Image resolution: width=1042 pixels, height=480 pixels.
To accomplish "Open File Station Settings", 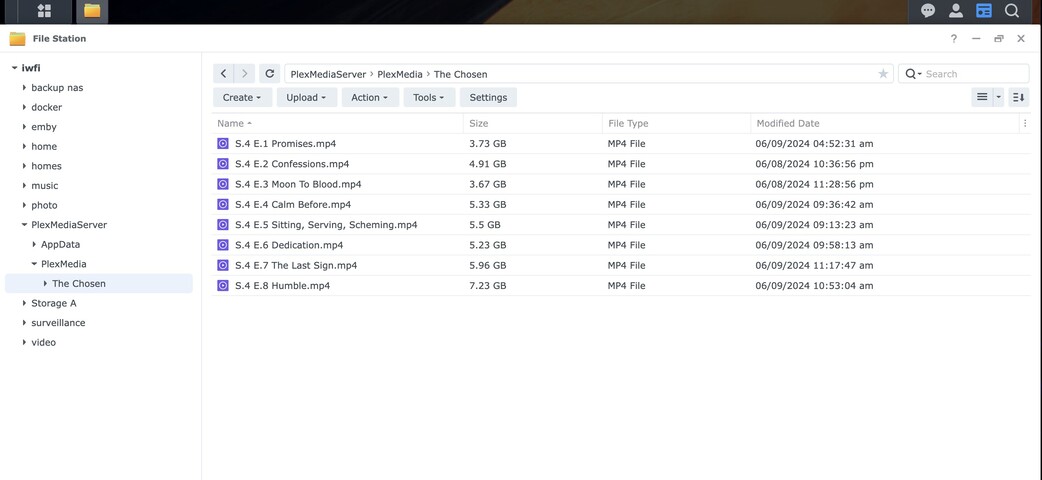I will pyautogui.click(x=488, y=97).
